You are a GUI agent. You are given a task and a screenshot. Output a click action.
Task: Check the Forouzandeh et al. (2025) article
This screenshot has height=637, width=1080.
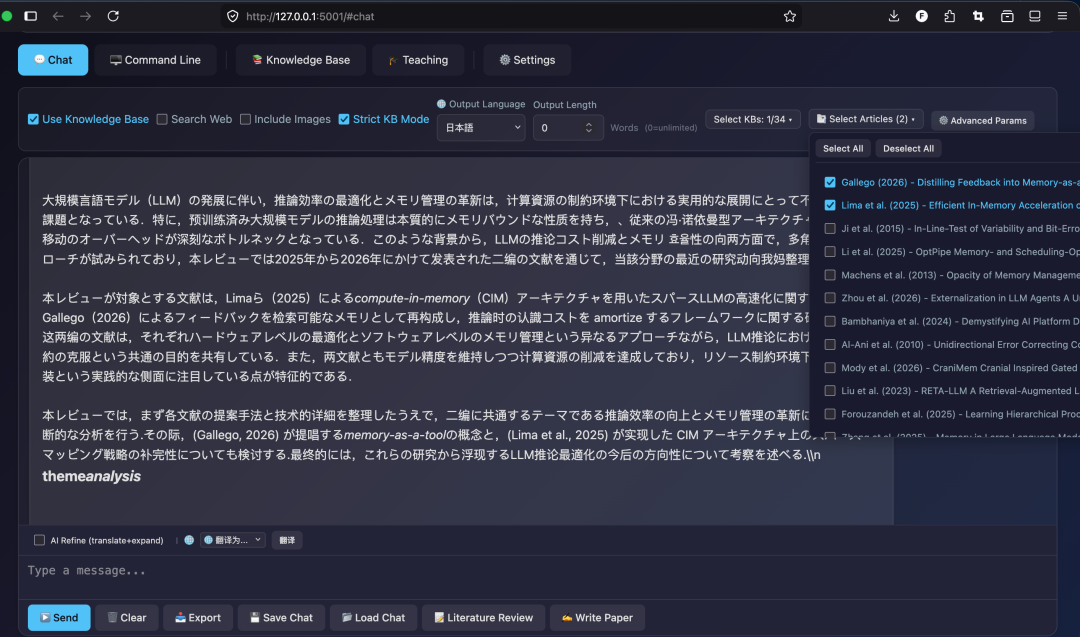830,414
